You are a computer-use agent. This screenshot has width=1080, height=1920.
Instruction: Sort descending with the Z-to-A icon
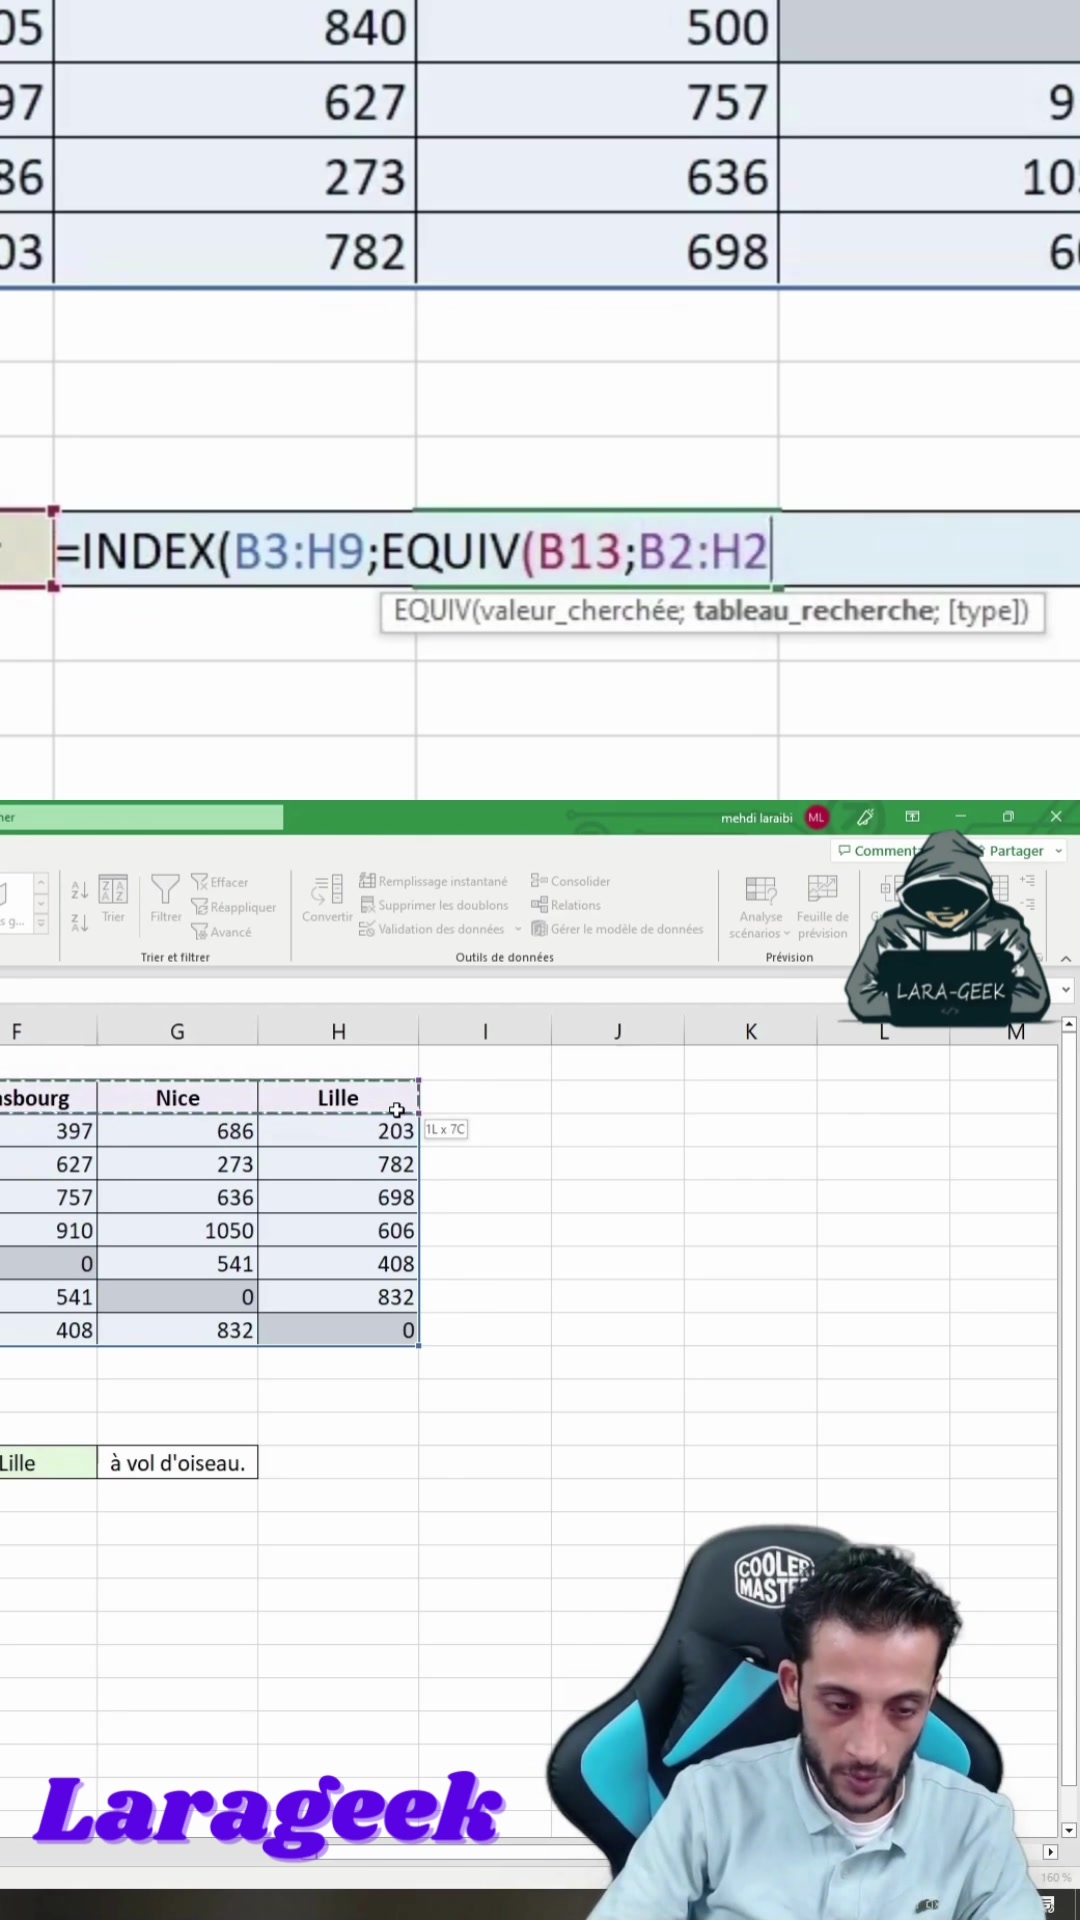[x=80, y=923]
